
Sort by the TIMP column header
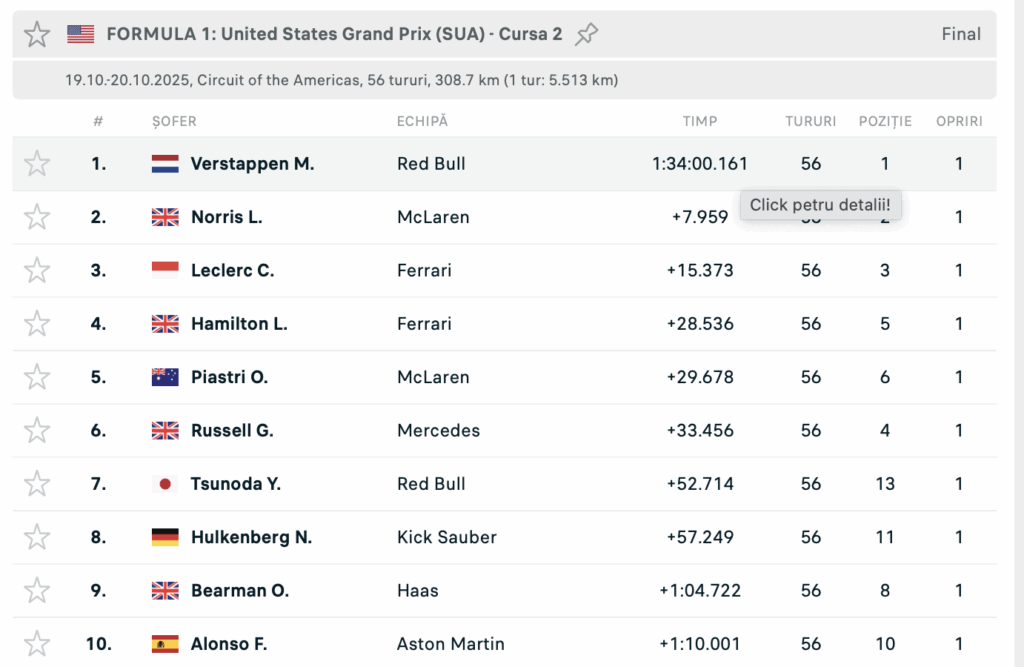[700, 121]
